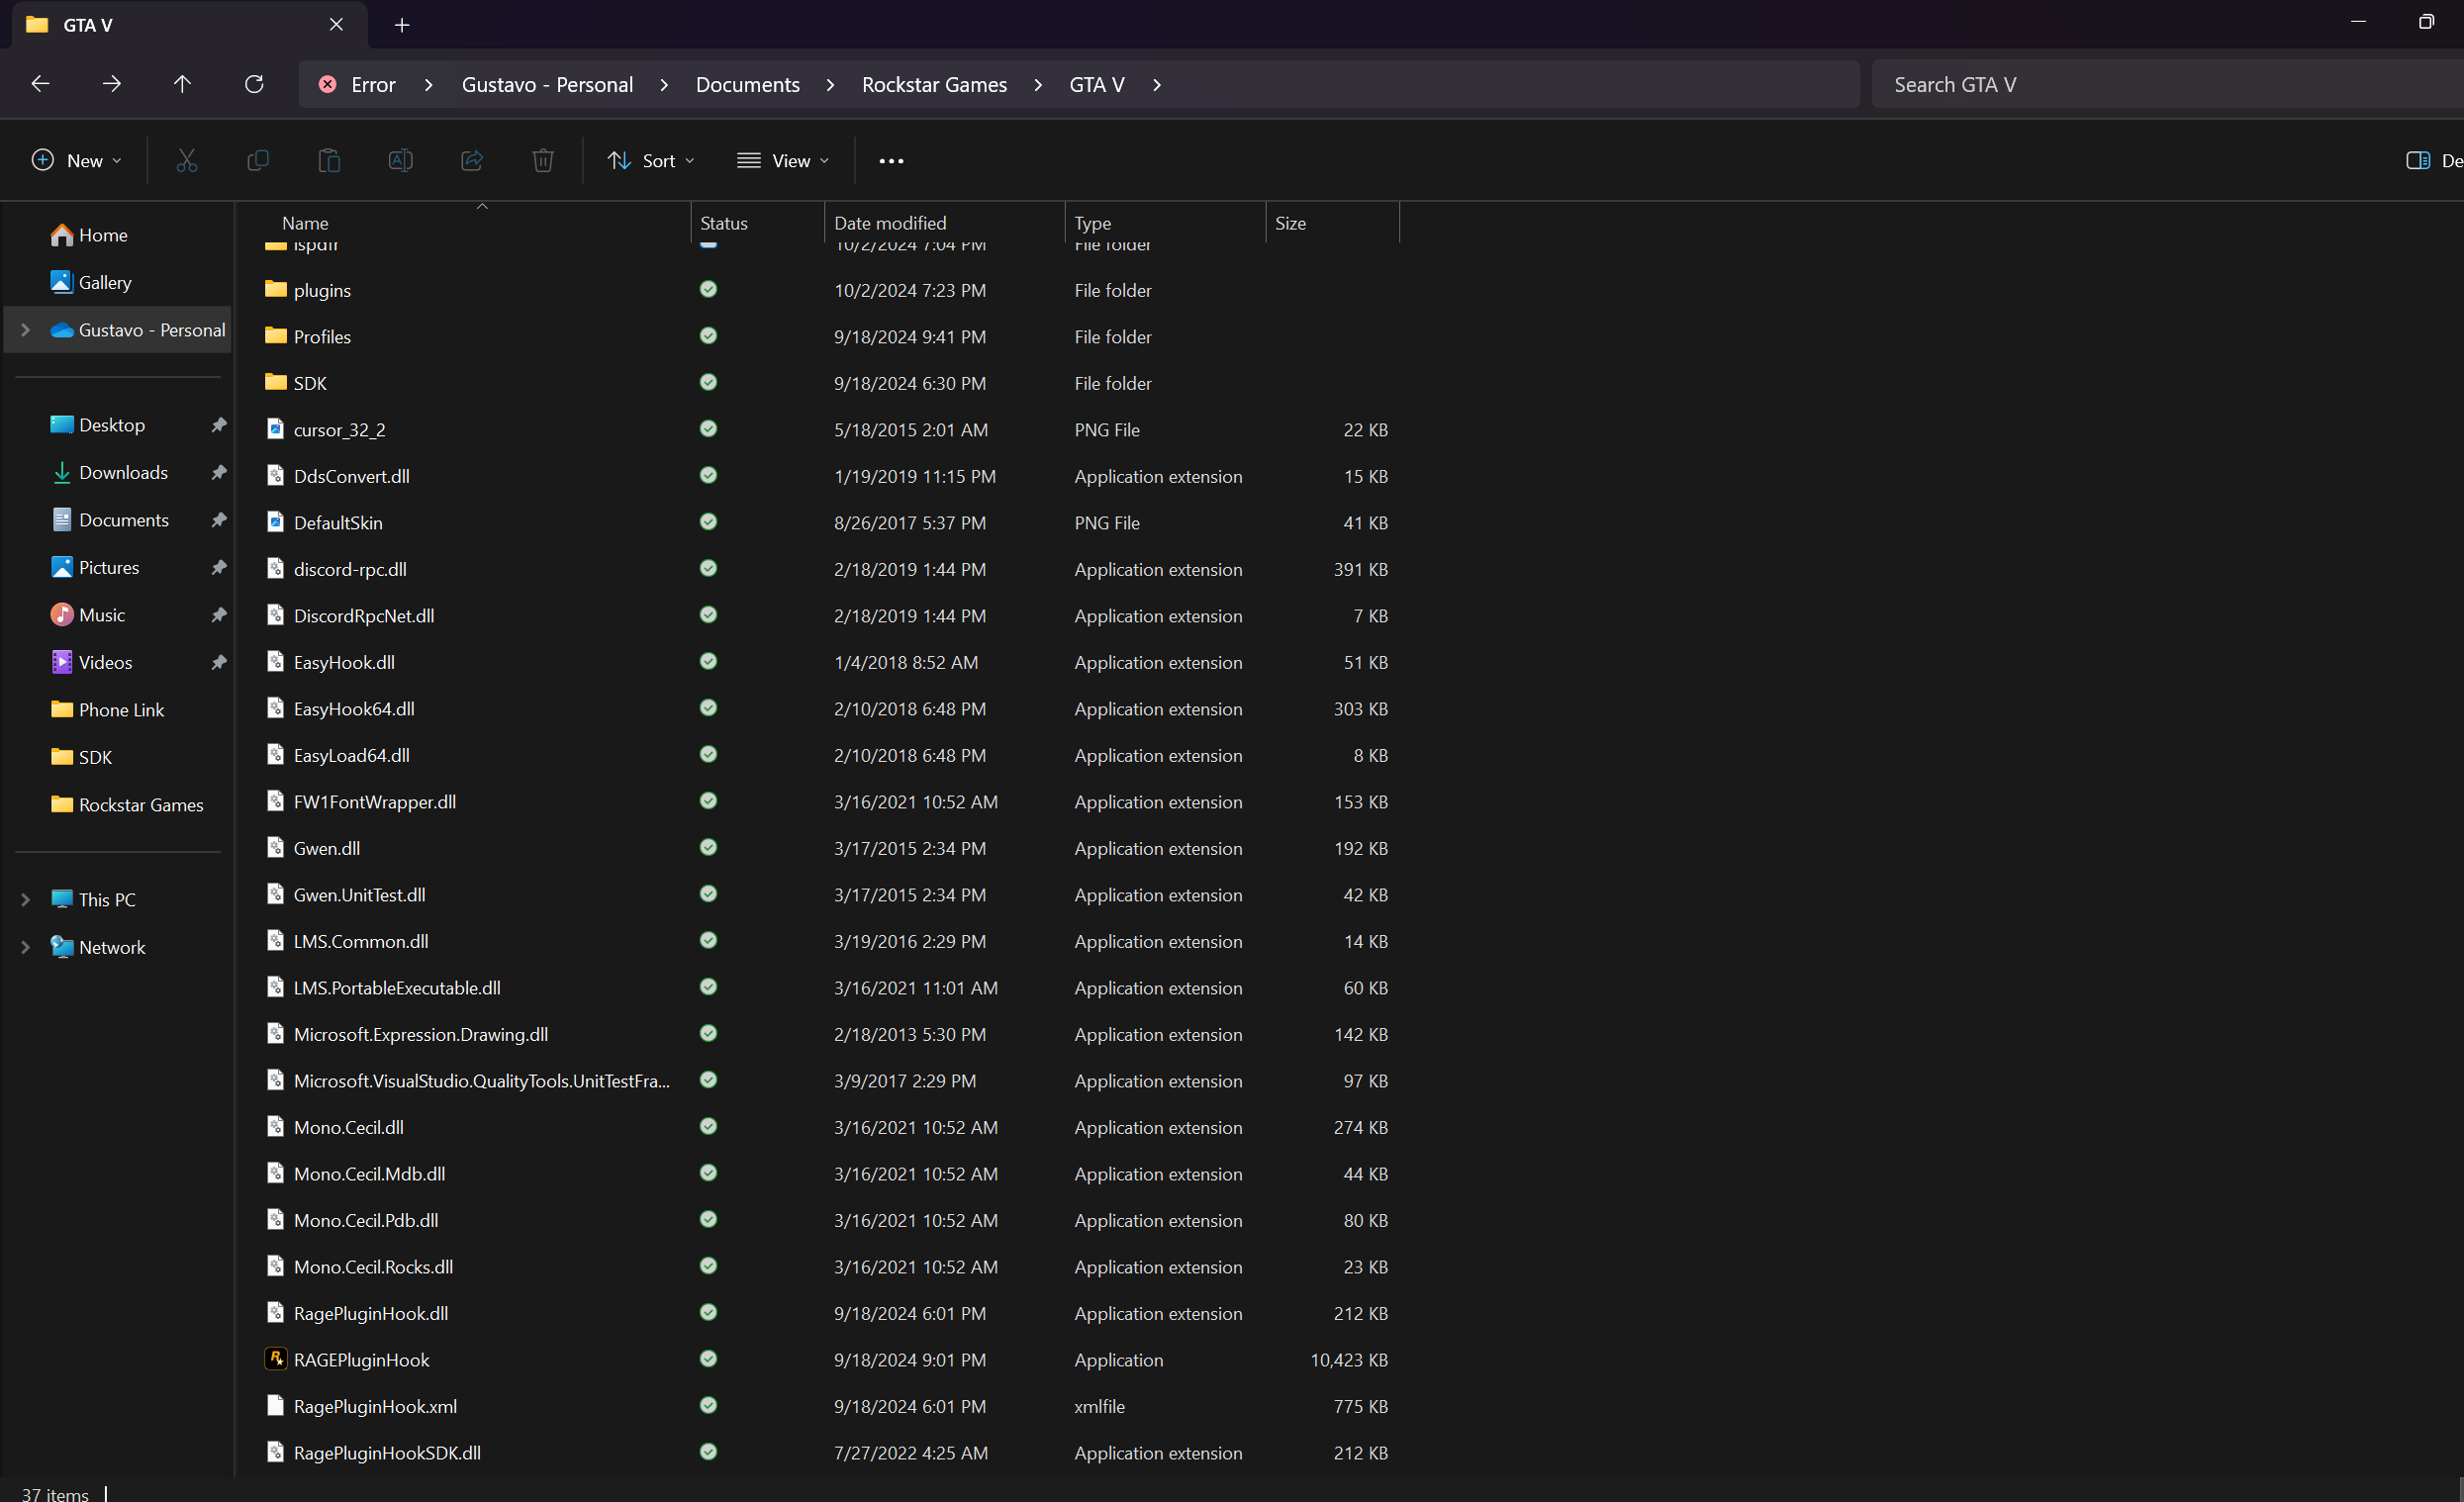Click the Search GTA V field
Viewport: 2464px width, 1502px height.
coord(2160,84)
